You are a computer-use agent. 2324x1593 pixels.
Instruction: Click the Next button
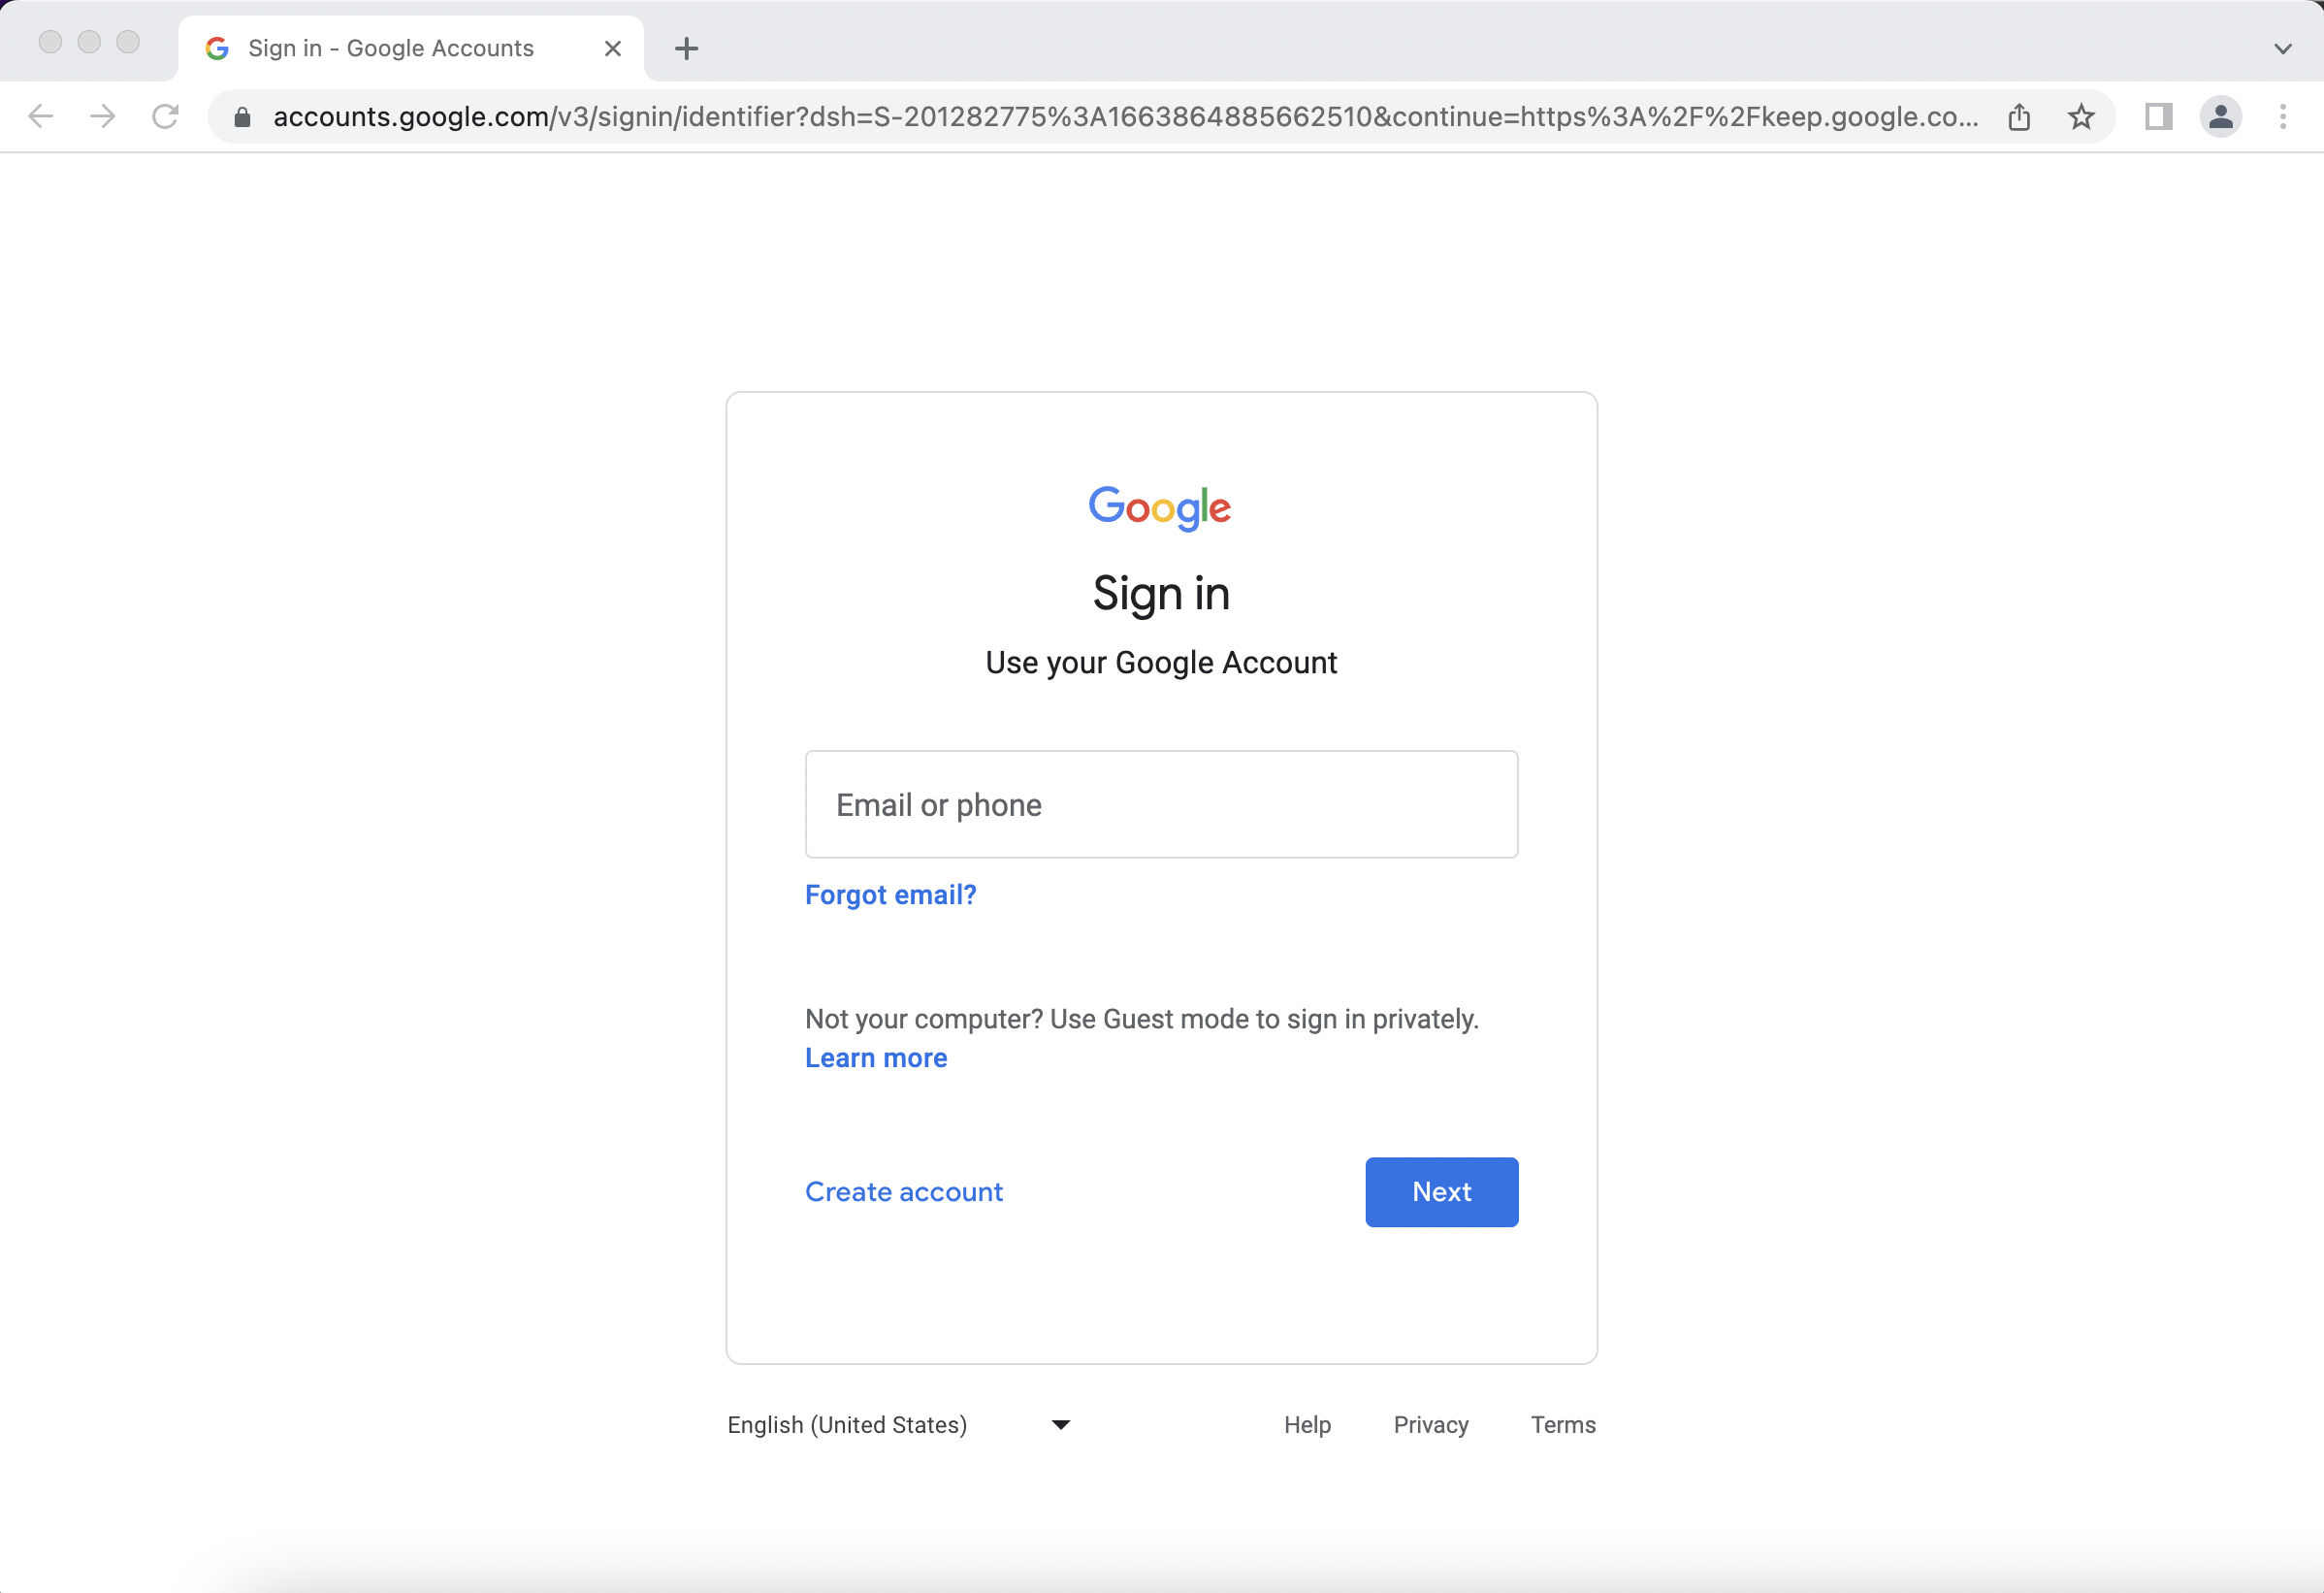1441,1192
